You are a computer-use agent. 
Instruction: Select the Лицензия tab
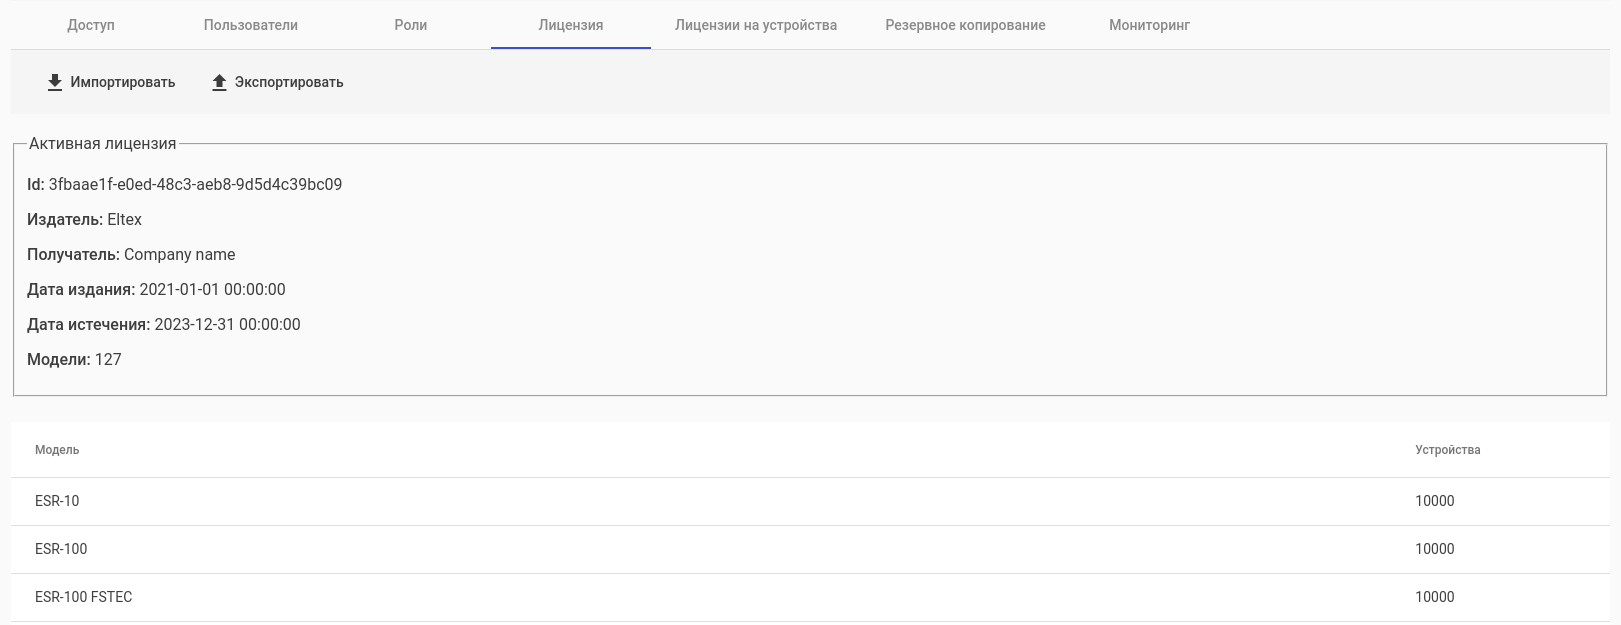pos(571,25)
